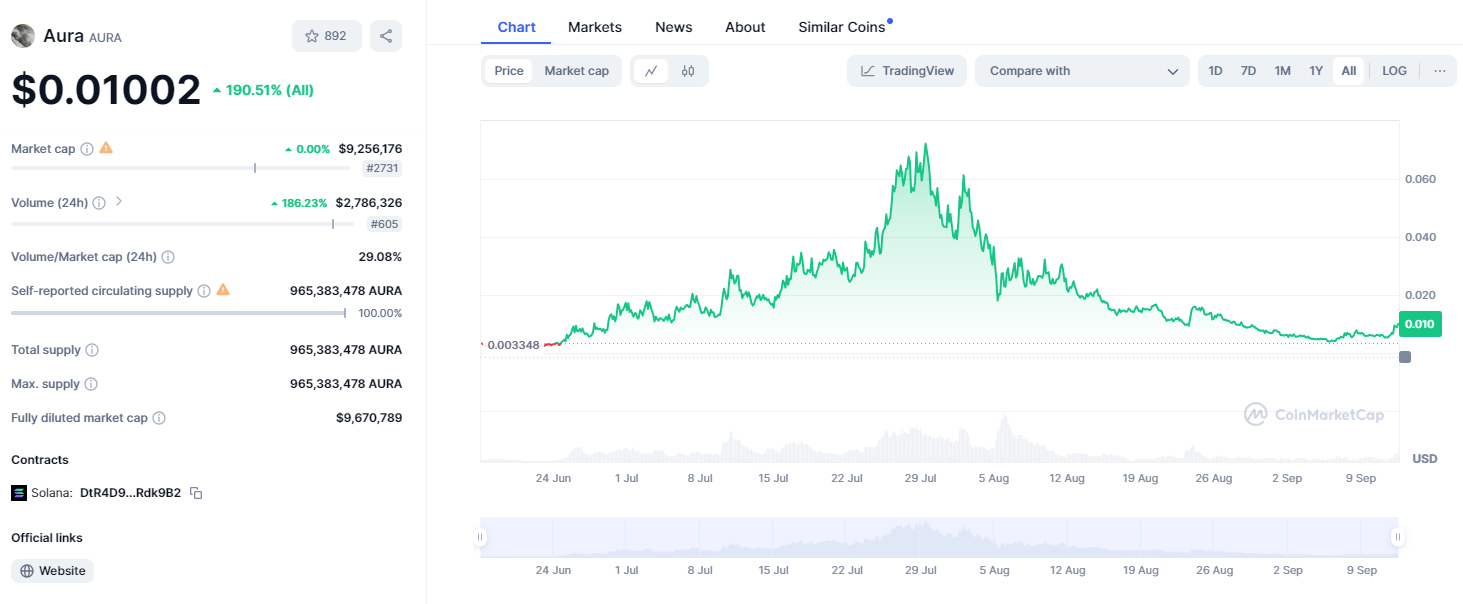Click the 0.003348 starting price label

click(514, 345)
